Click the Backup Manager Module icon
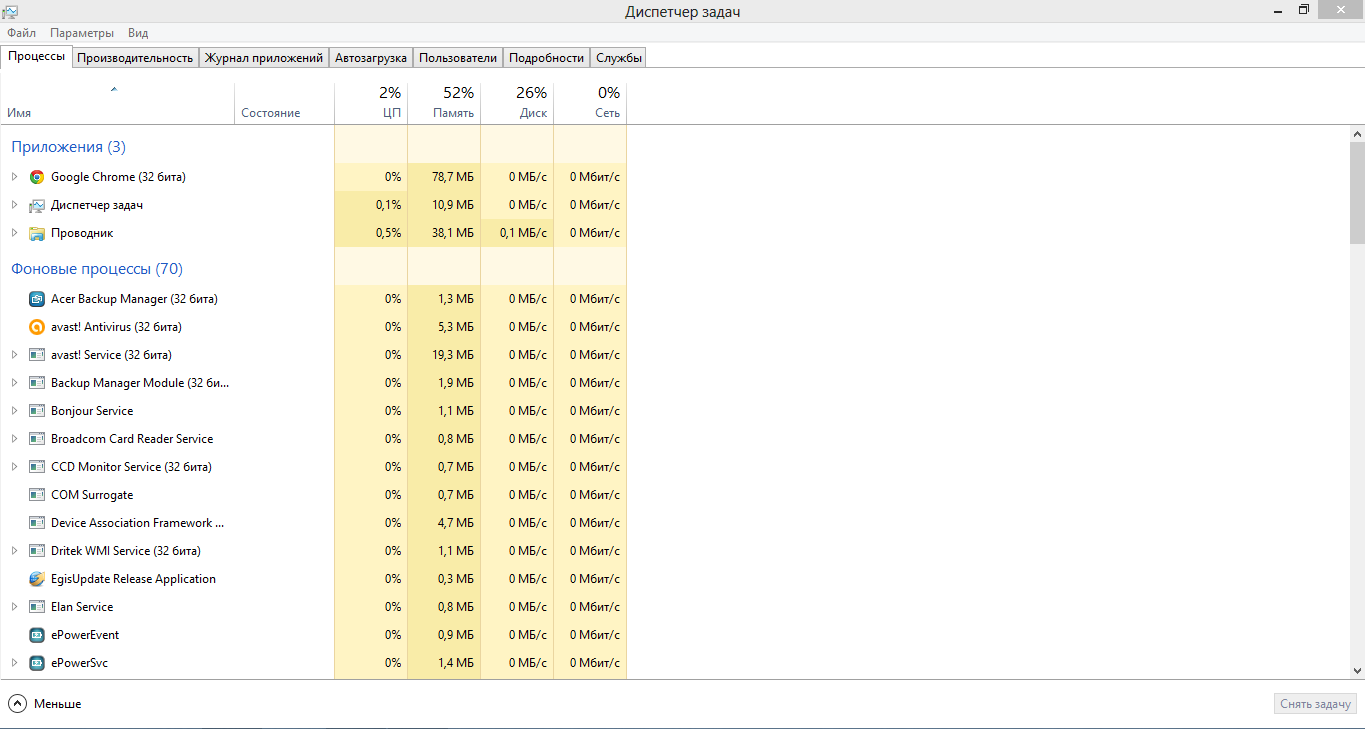1365x729 pixels. click(x=37, y=383)
